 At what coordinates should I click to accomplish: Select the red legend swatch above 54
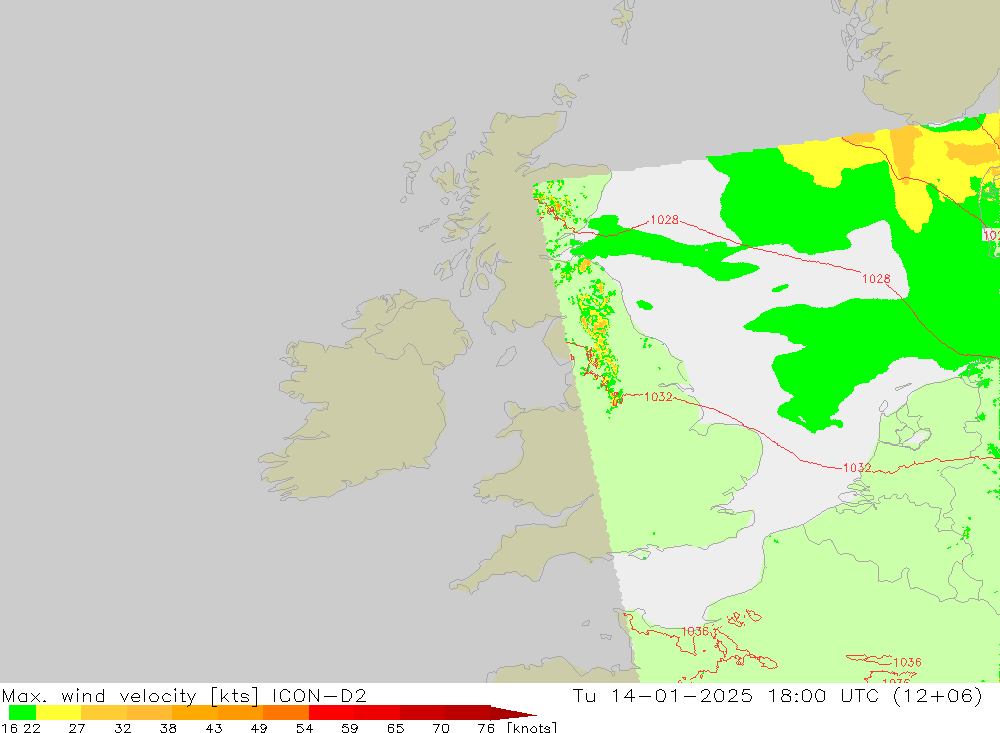coord(332,713)
